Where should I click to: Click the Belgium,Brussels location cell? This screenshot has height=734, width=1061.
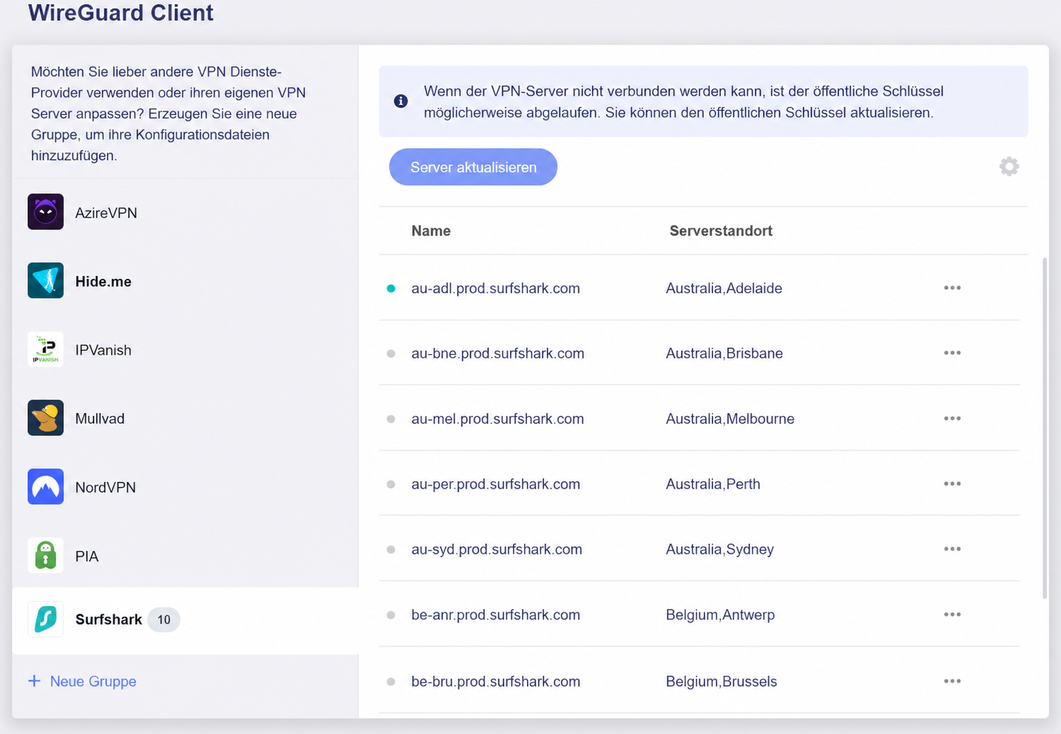click(721, 681)
